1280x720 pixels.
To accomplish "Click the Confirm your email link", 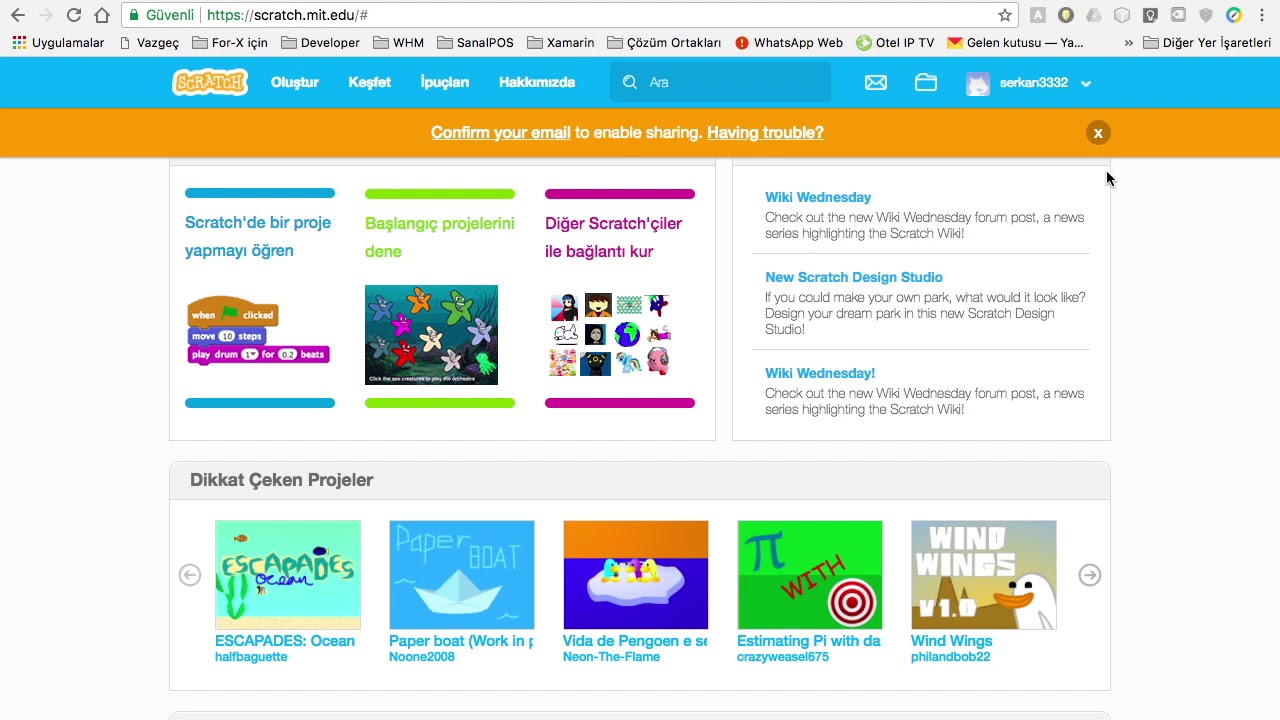I will [x=501, y=133].
